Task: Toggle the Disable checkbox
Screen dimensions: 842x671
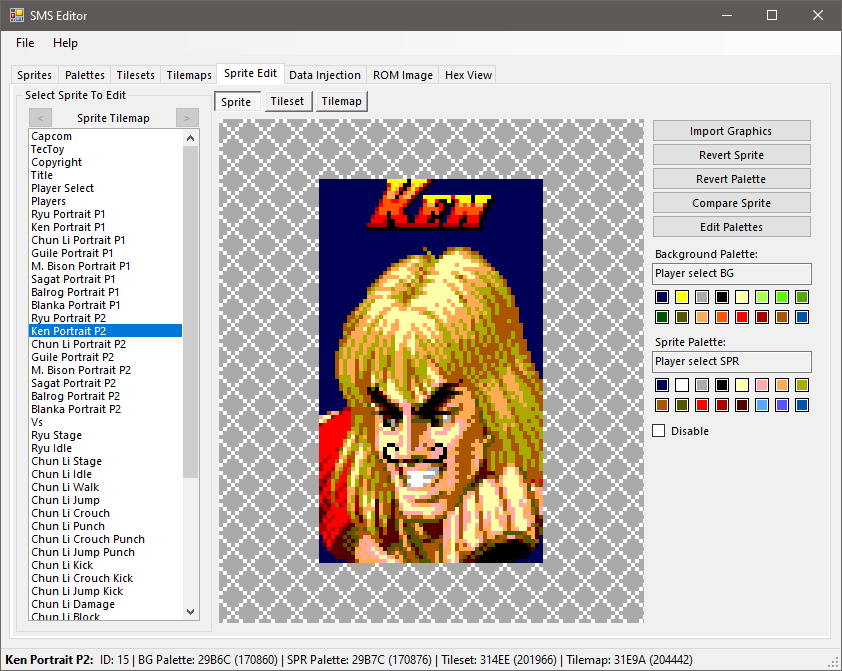Action: (659, 431)
